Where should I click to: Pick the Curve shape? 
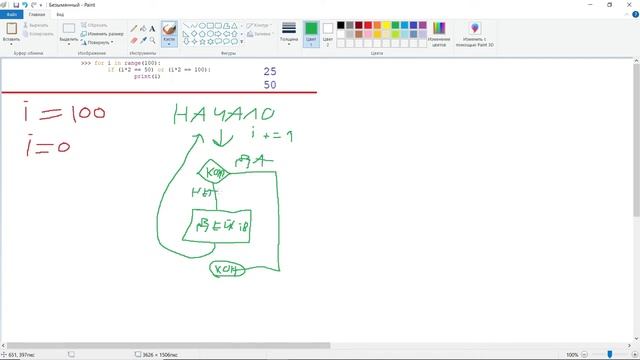(x=194, y=26)
